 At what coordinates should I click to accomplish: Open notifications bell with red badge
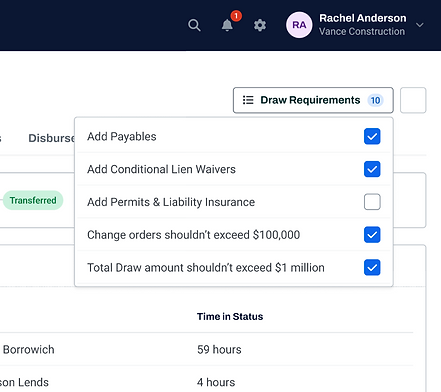click(x=228, y=25)
